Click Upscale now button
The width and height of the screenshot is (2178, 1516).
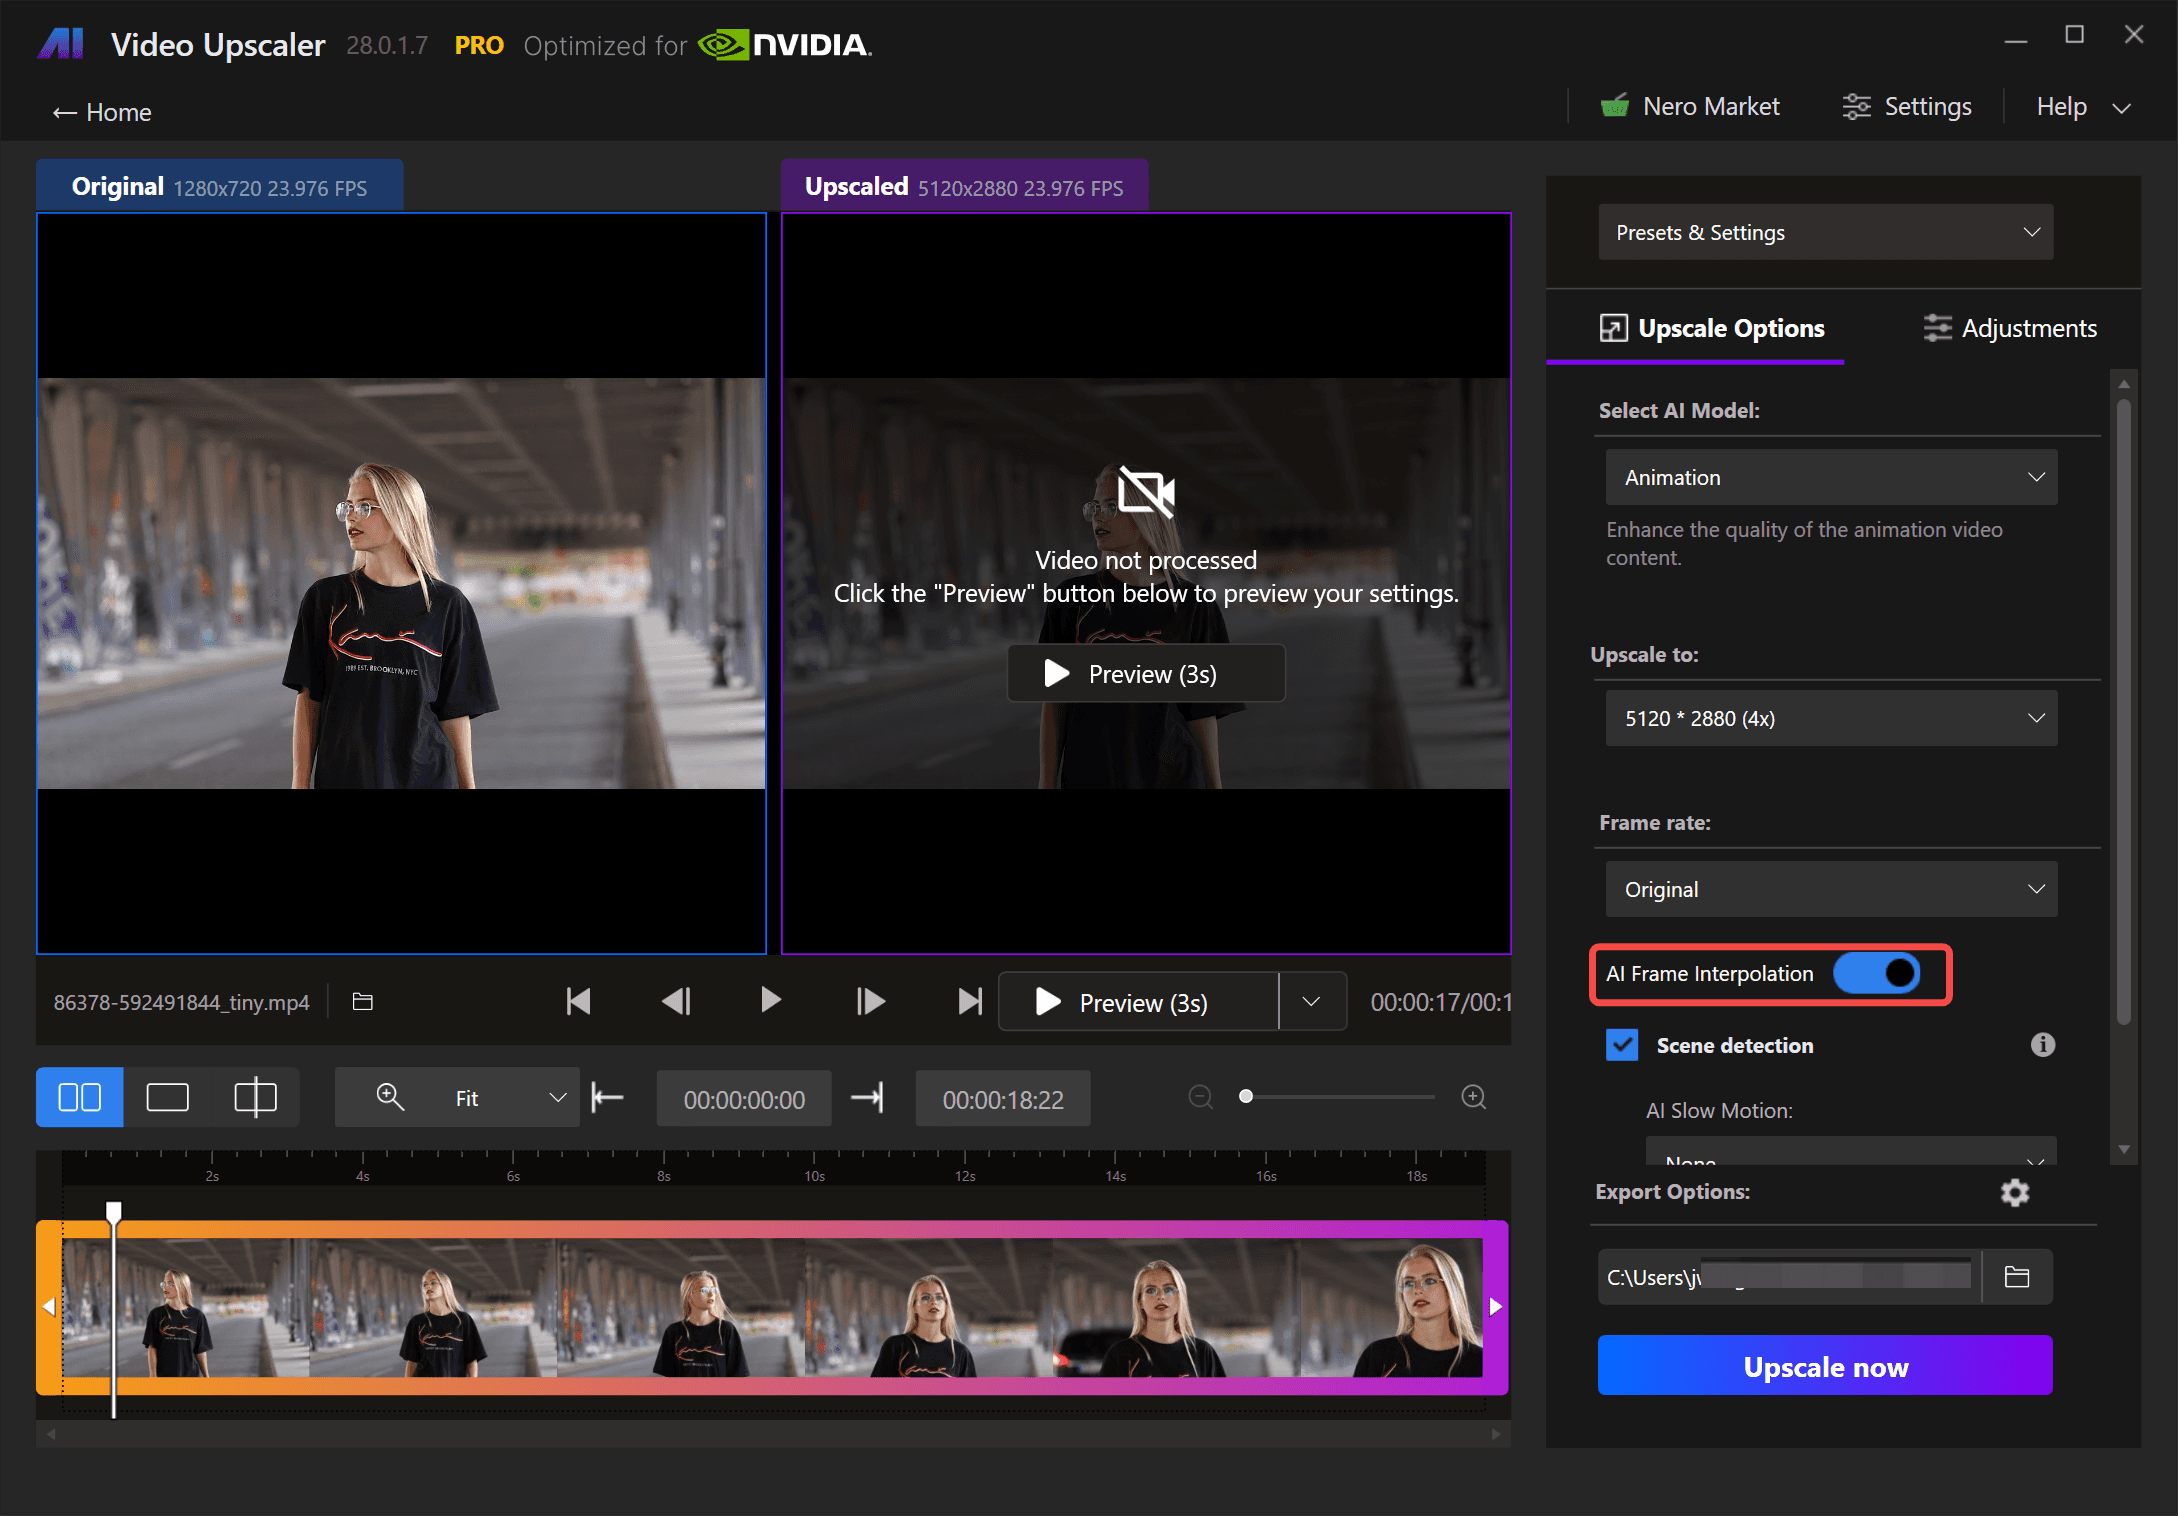click(x=1825, y=1367)
